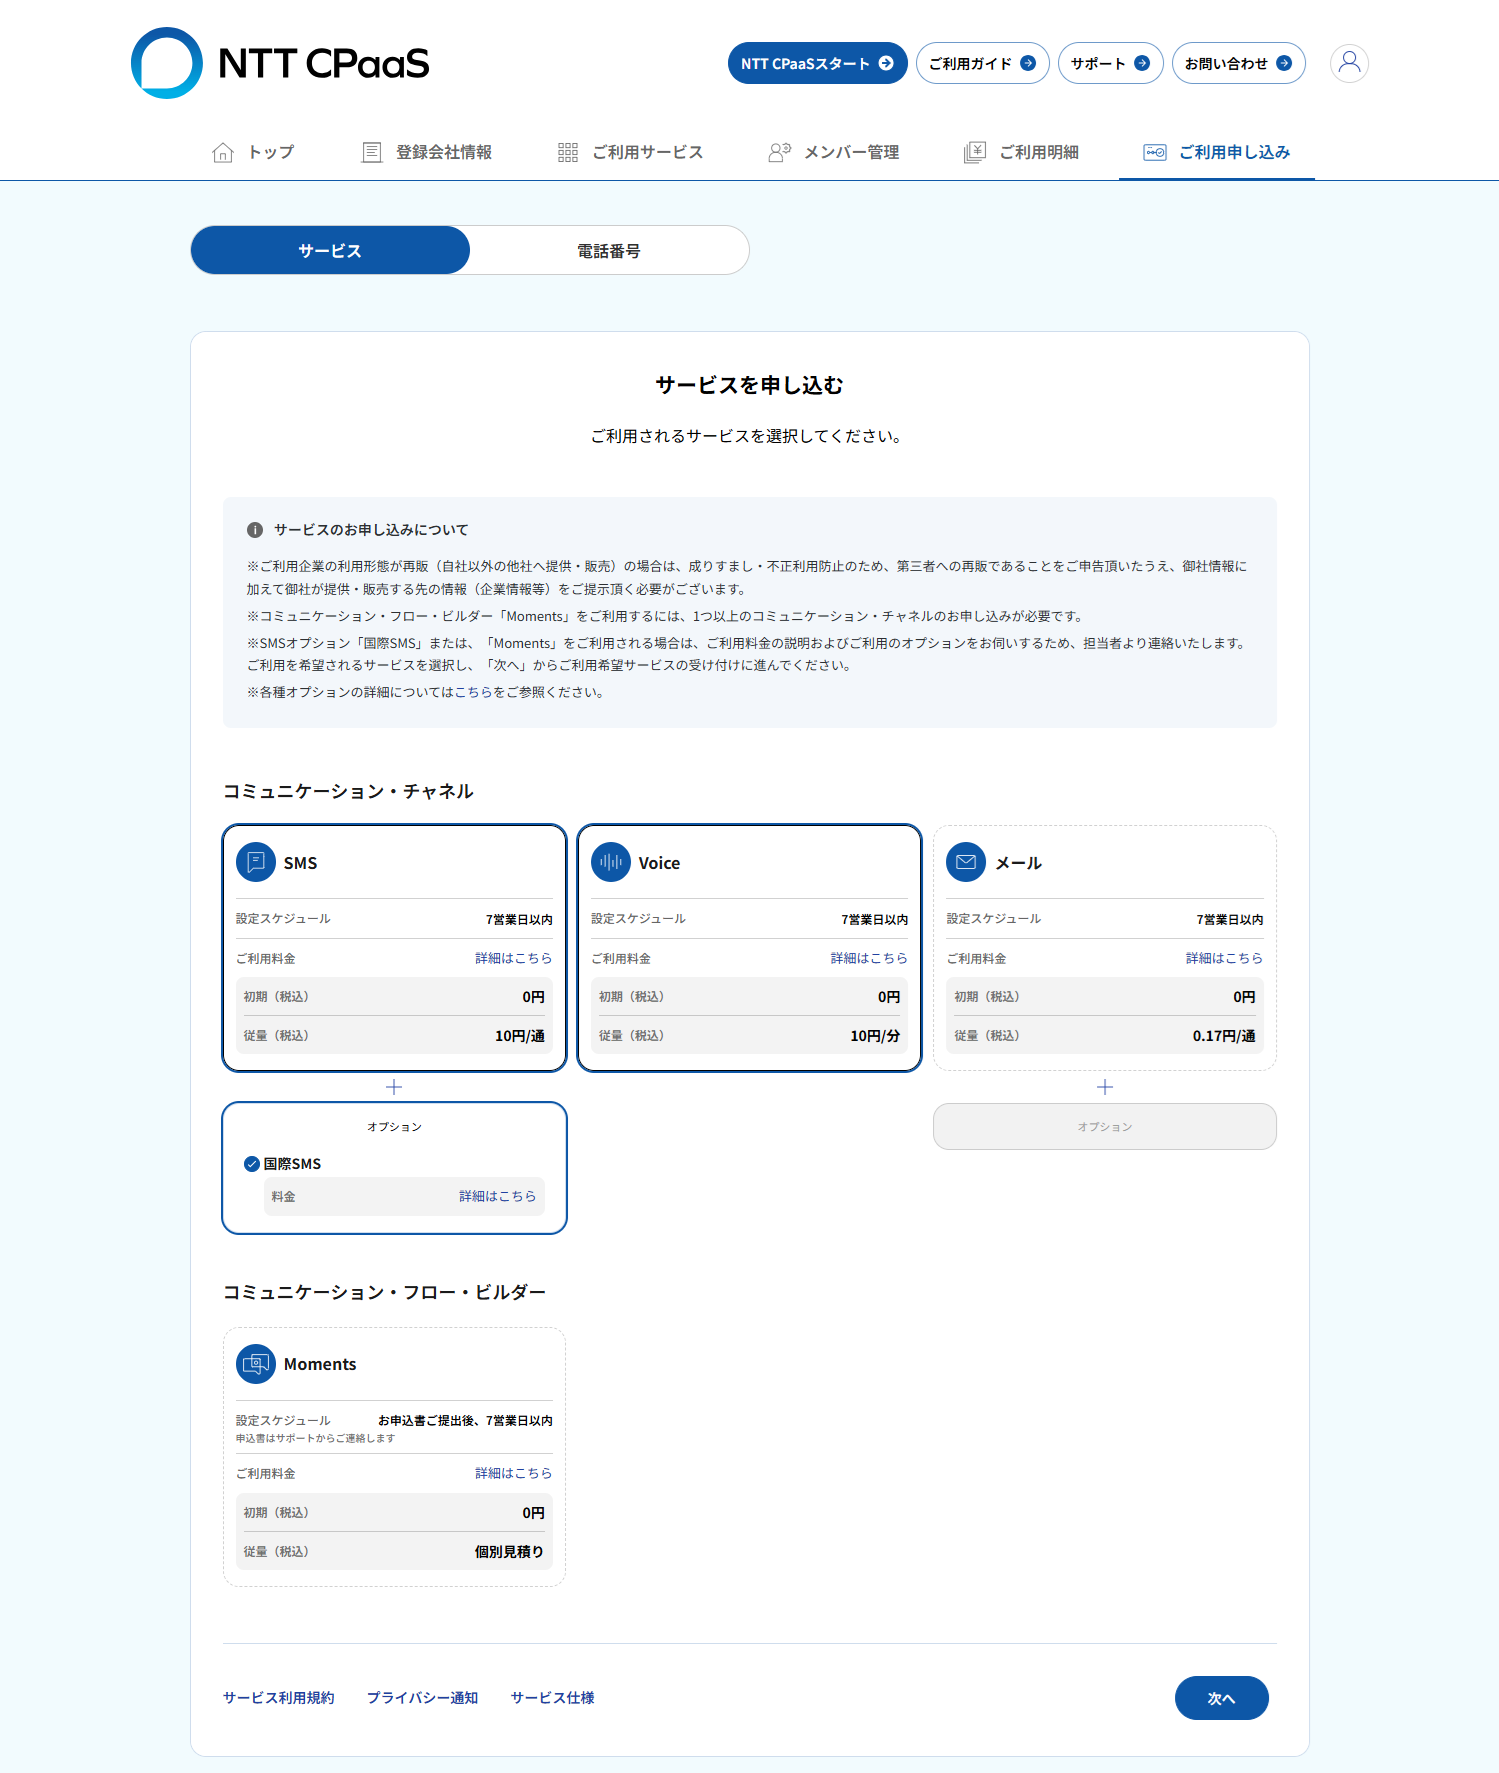Click the statement icon beside ご利用明細
Viewport: 1499px width, 1773px height.
[975, 152]
